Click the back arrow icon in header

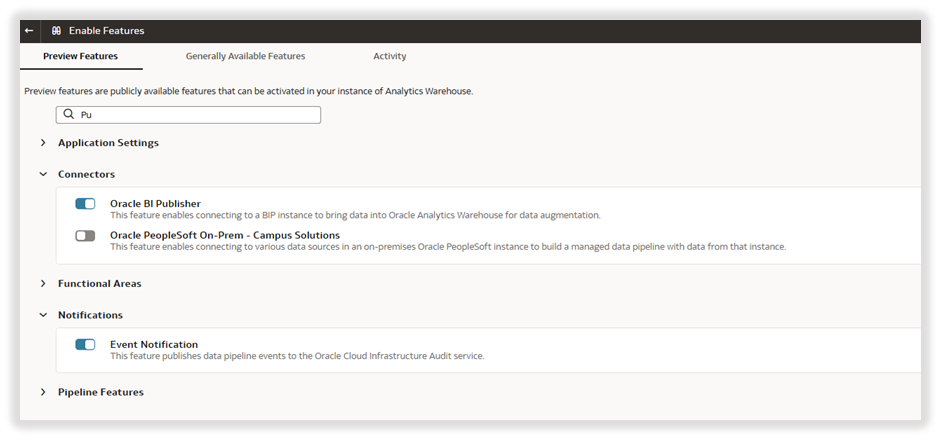tap(29, 31)
